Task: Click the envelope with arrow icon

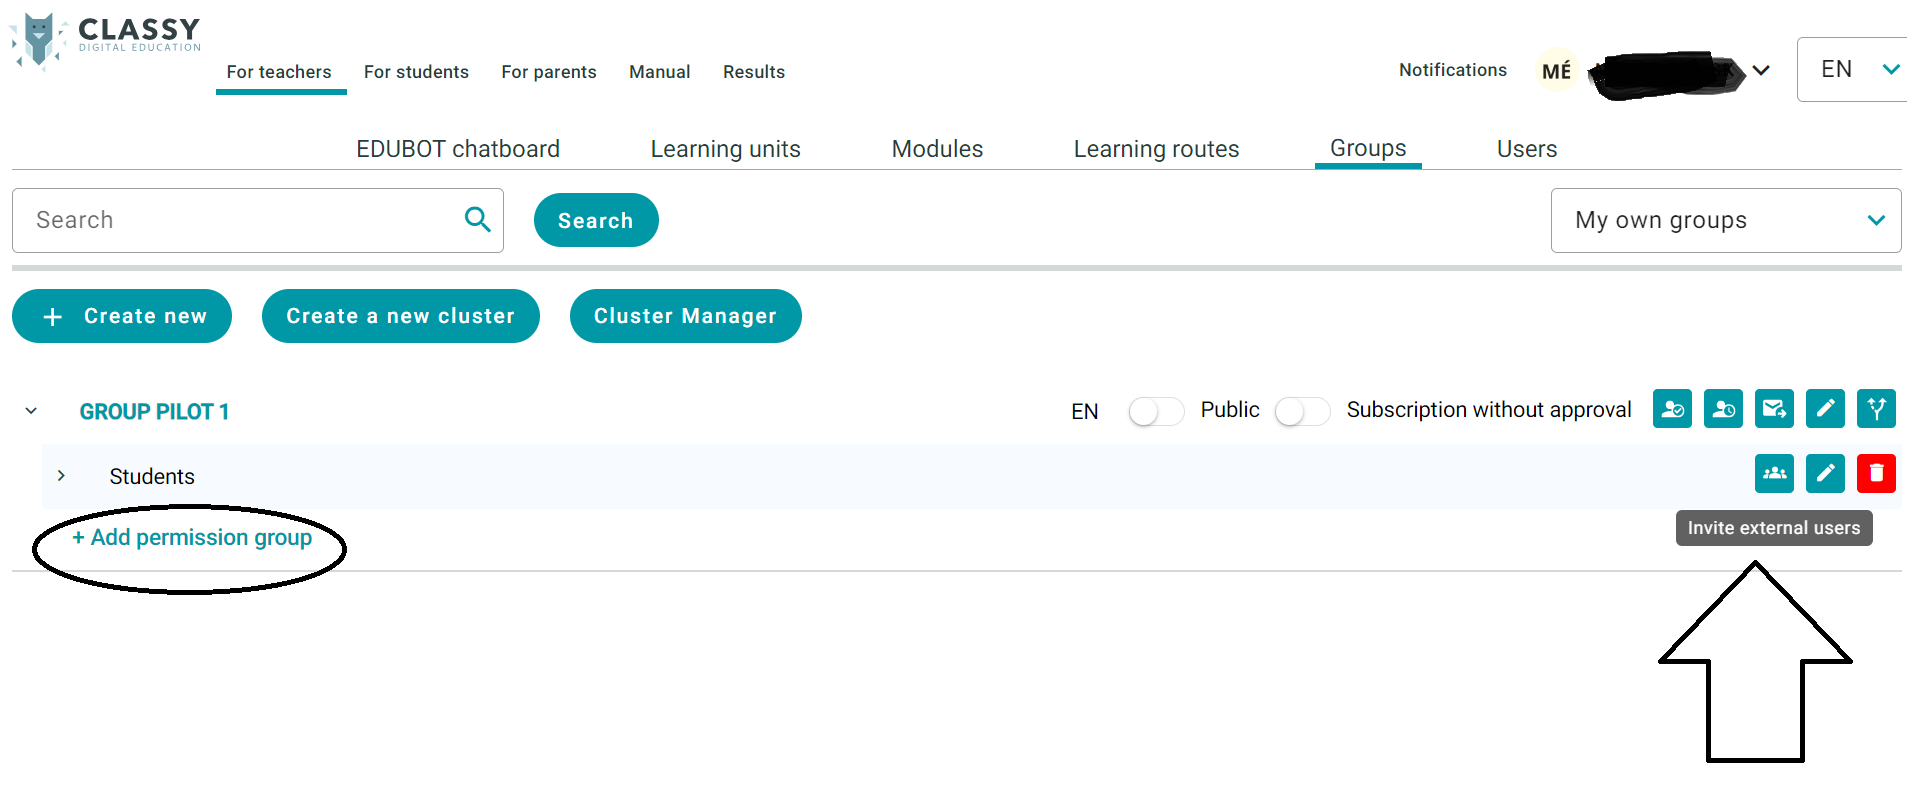Action: (x=1774, y=409)
